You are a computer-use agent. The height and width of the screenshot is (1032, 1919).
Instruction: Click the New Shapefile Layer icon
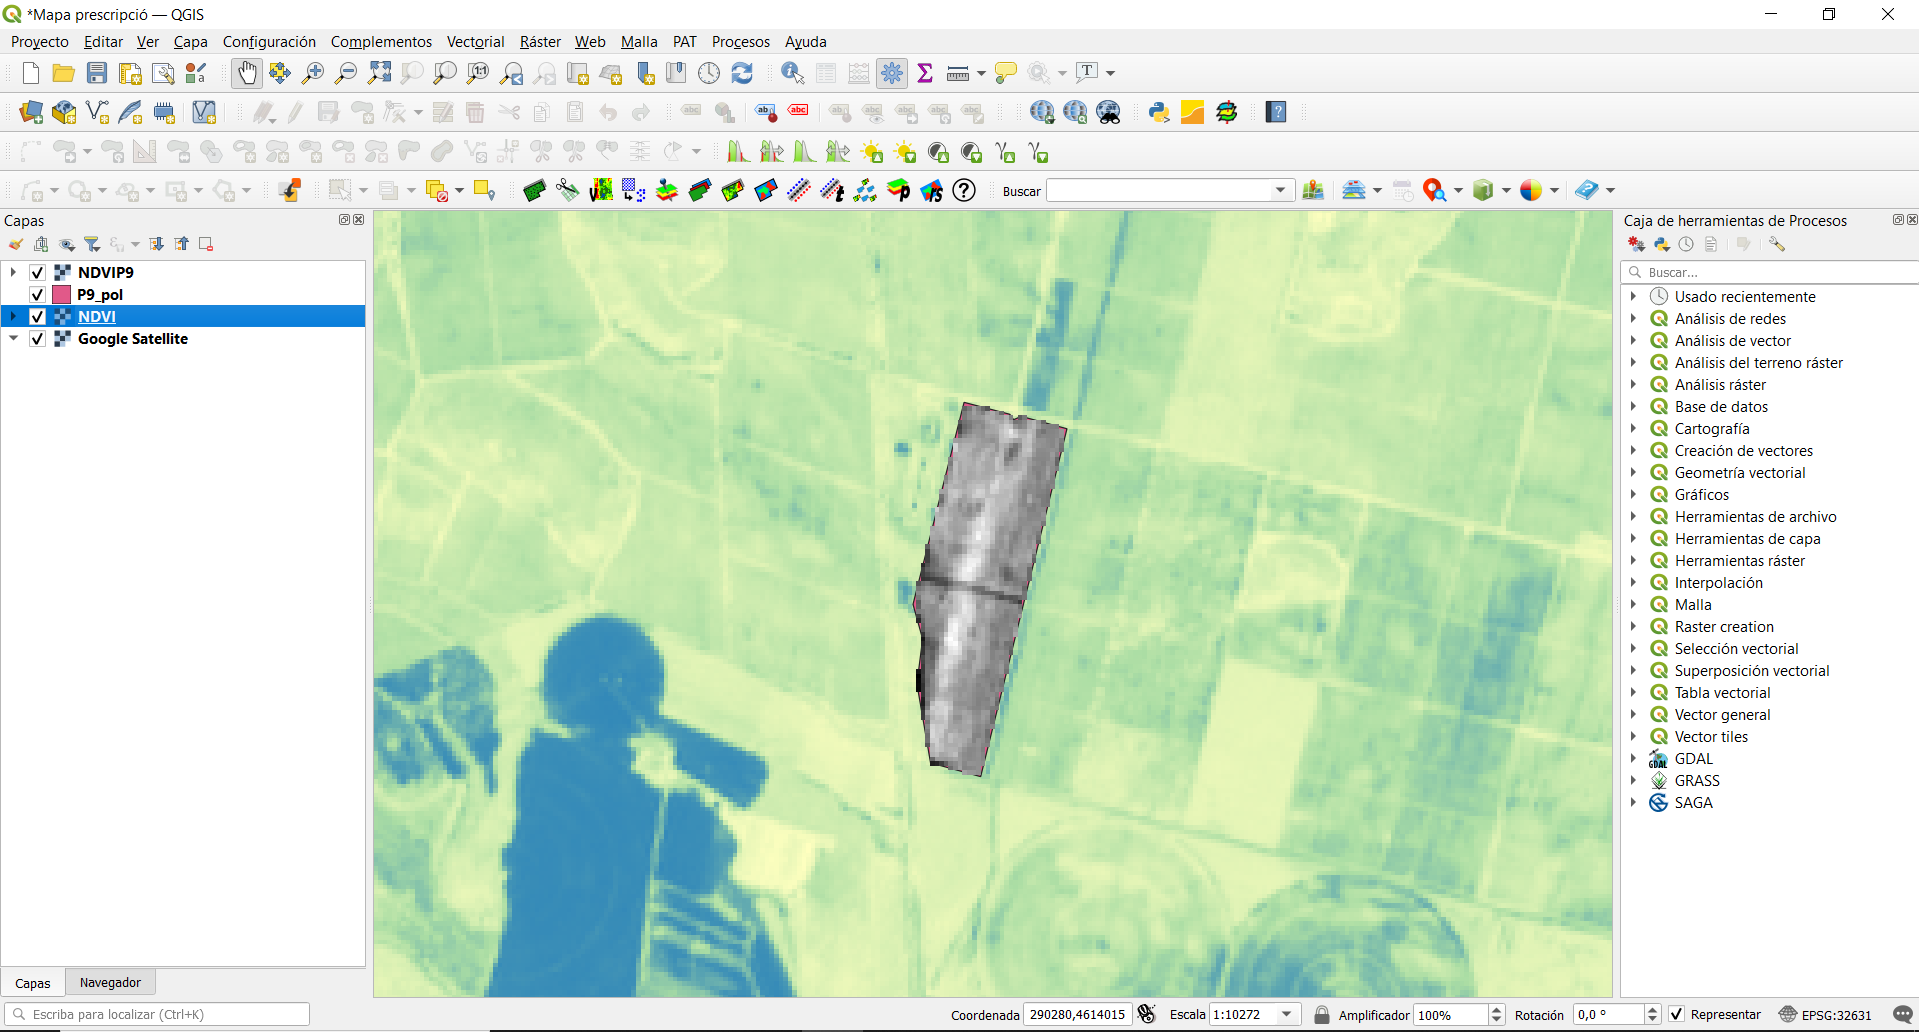click(x=97, y=112)
